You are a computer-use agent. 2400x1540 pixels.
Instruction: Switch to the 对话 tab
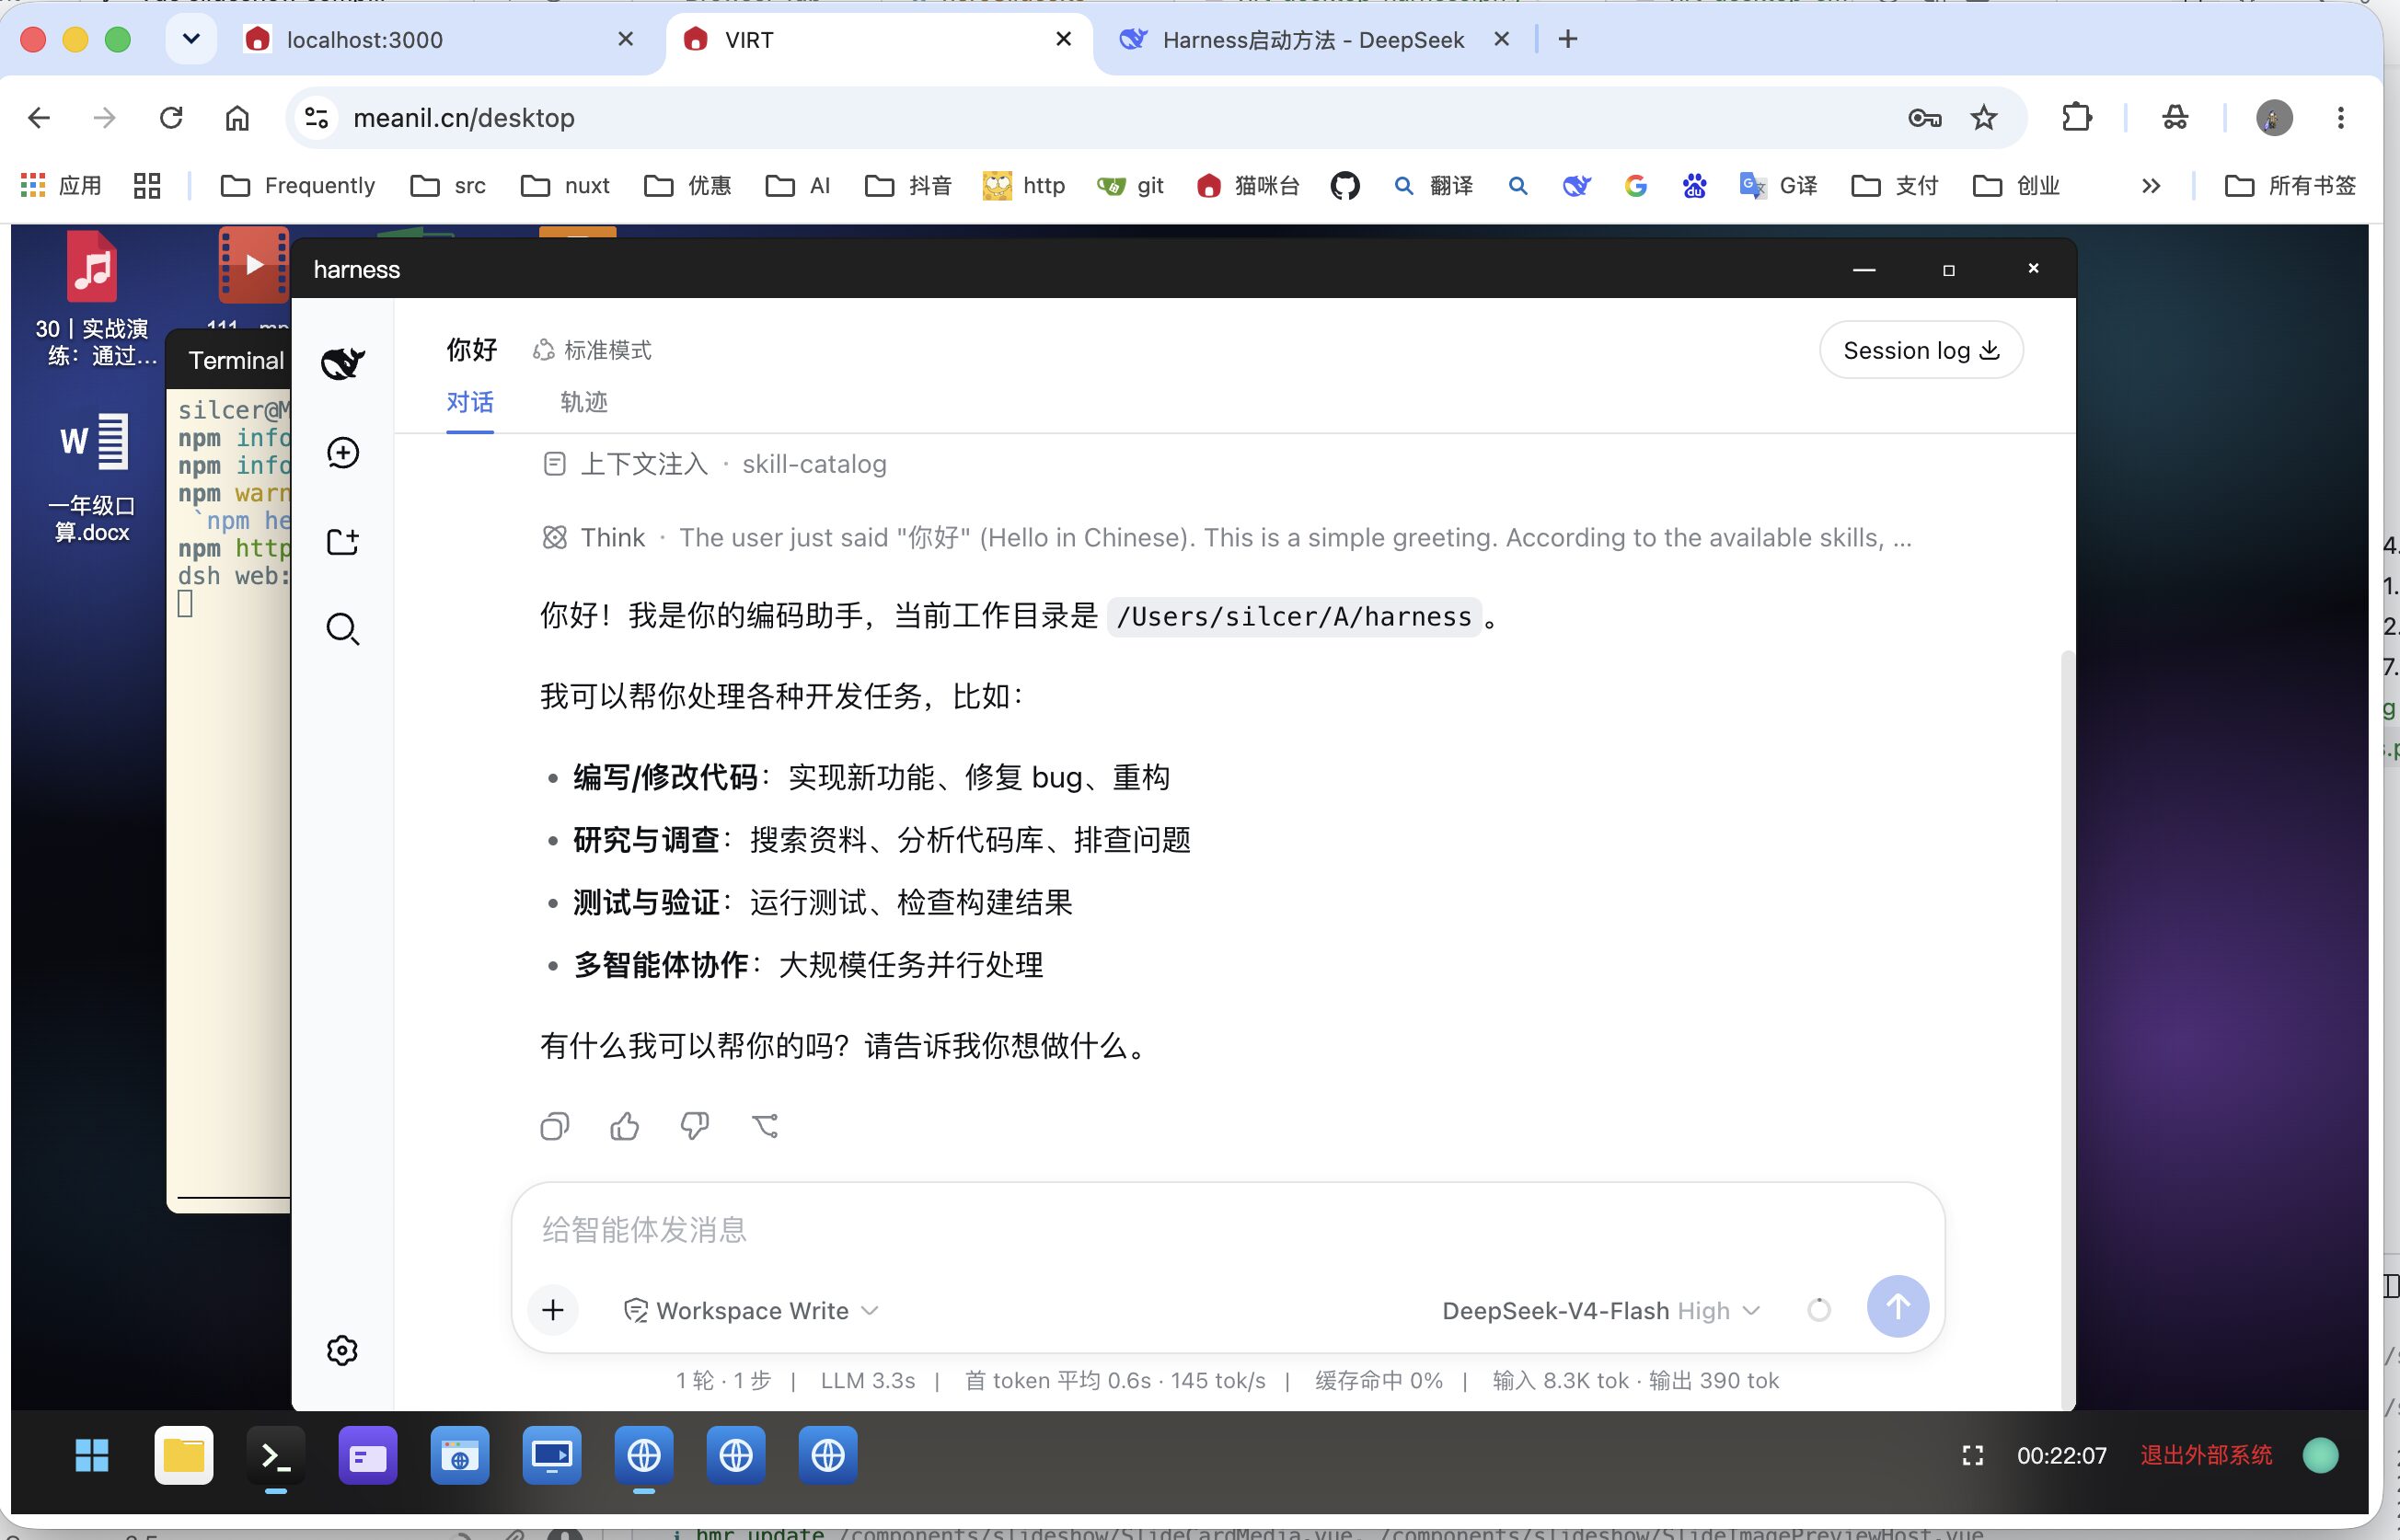point(470,402)
